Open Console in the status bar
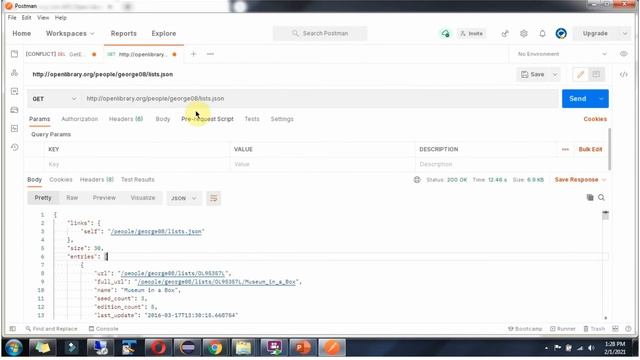 104,329
